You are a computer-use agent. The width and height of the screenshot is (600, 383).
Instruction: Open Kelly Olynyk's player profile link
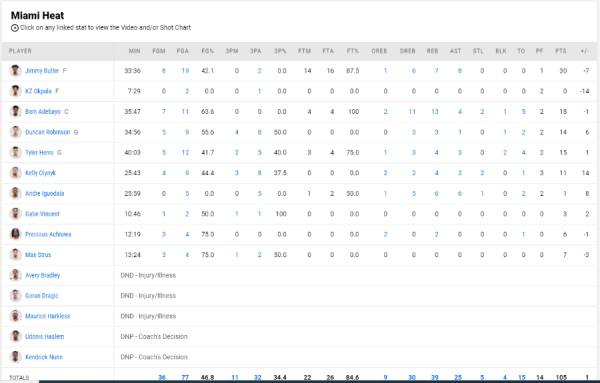[41, 173]
